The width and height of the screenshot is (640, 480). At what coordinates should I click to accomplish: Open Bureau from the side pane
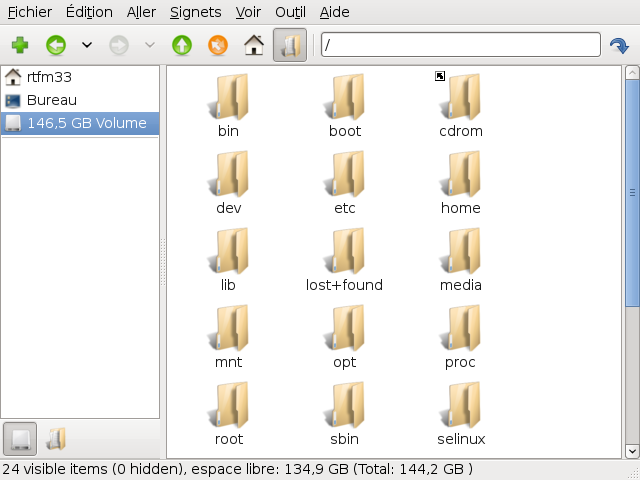[51, 100]
